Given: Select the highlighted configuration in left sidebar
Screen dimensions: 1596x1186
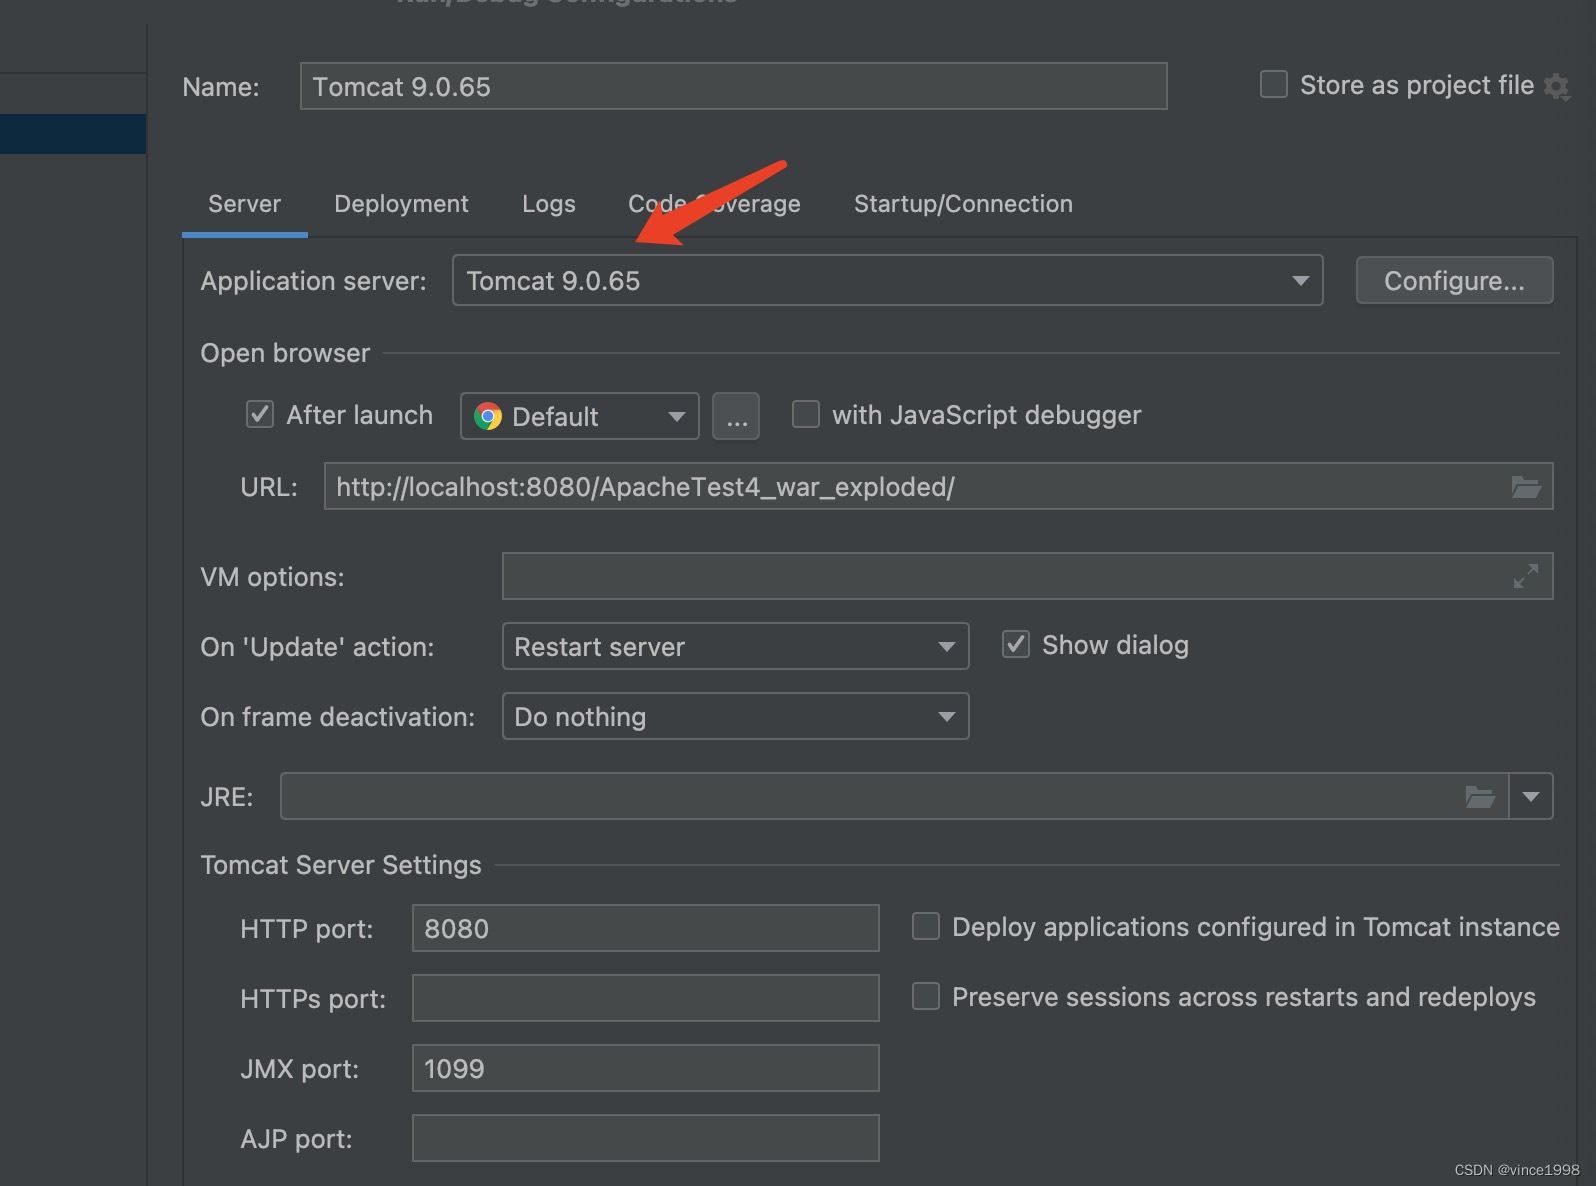Looking at the screenshot, I should point(73,134).
